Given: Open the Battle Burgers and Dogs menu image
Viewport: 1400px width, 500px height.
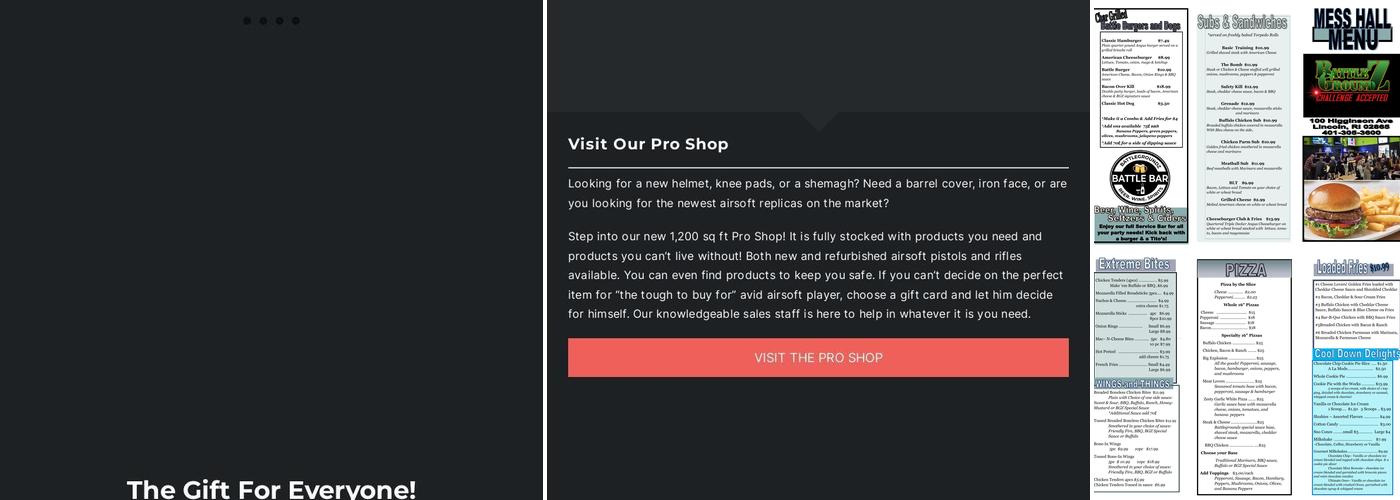Looking at the screenshot, I should point(1140,80).
